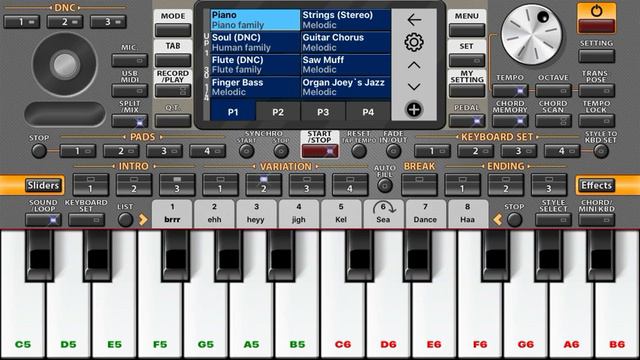Select KEYBOARD SET button 3
The width and height of the screenshot is (640, 360).
pyautogui.click(x=519, y=151)
